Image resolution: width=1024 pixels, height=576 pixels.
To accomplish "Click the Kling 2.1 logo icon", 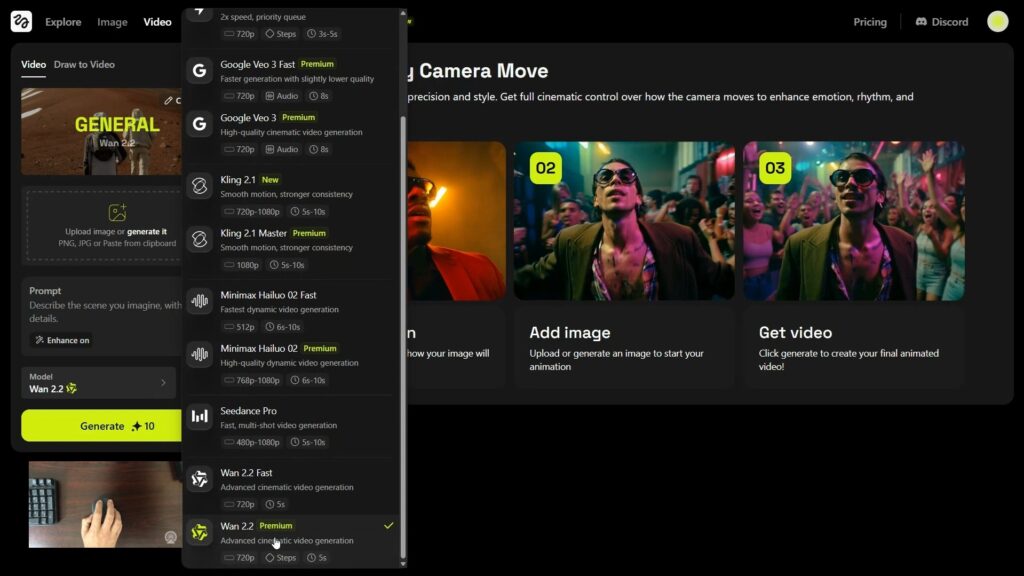I will click(x=199, y=186).
